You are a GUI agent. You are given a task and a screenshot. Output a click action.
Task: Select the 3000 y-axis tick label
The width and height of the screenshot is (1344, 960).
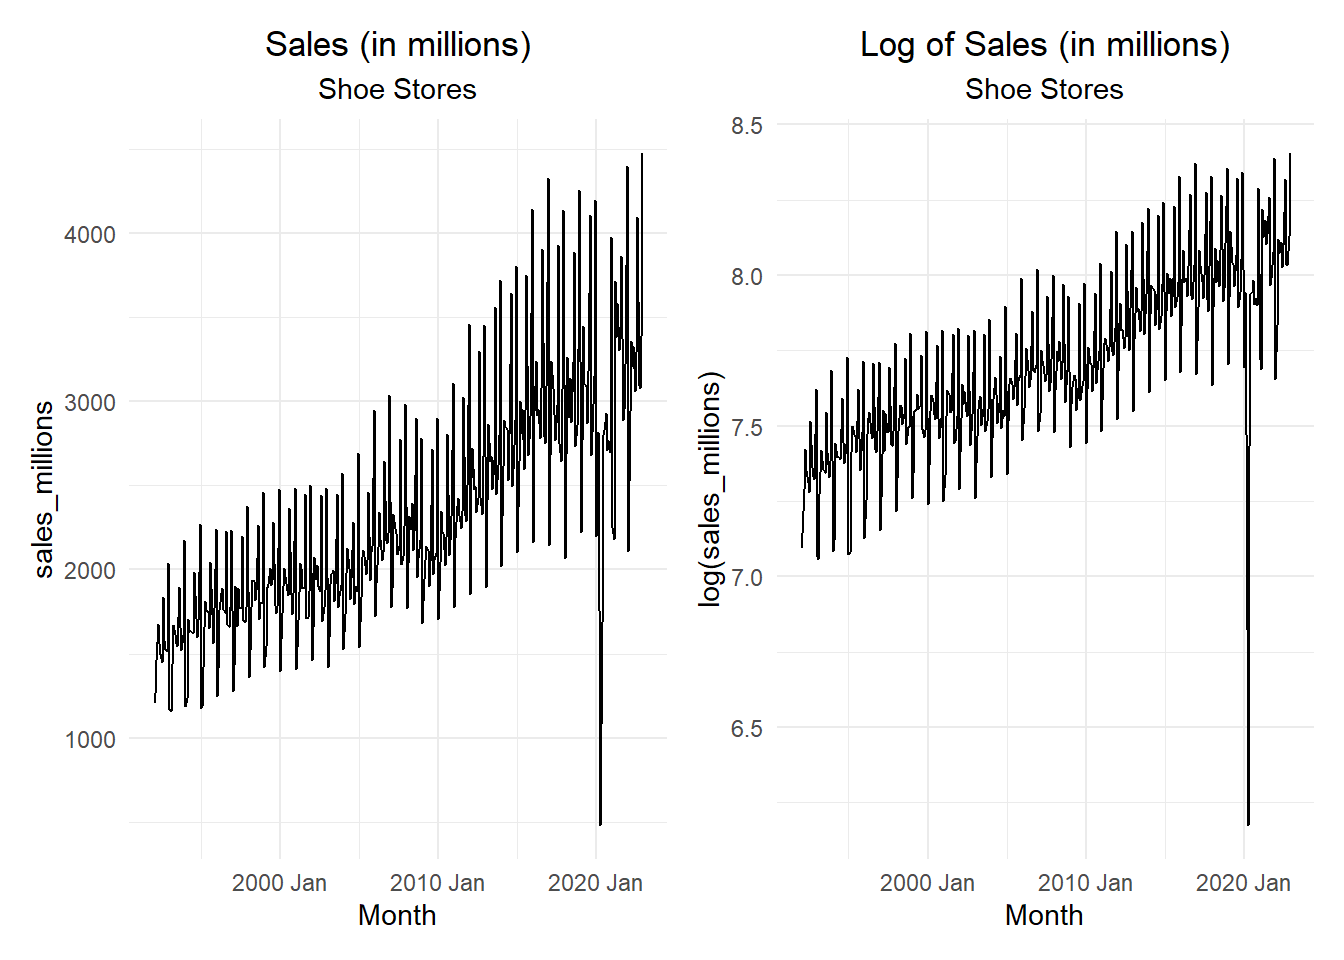(x=90, y=403)
